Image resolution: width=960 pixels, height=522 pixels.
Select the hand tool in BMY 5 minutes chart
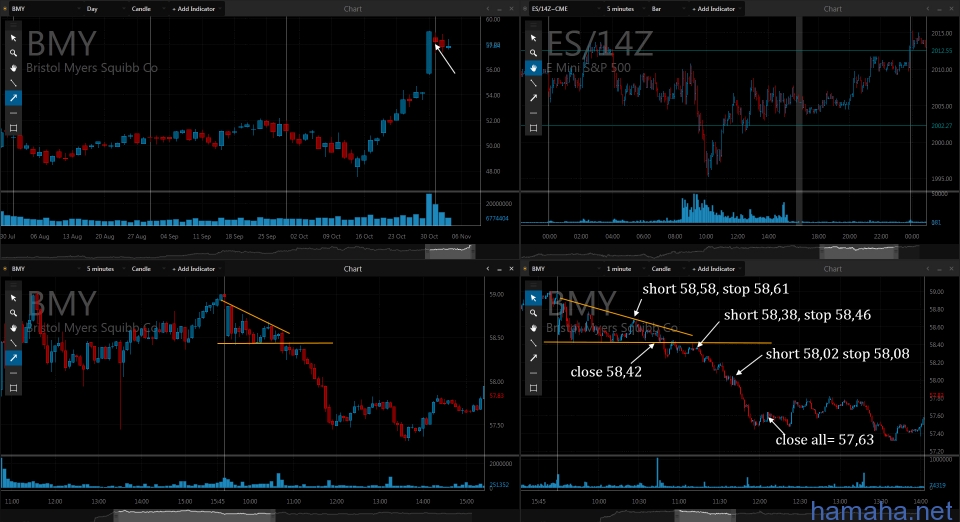(x=13, y=328)
